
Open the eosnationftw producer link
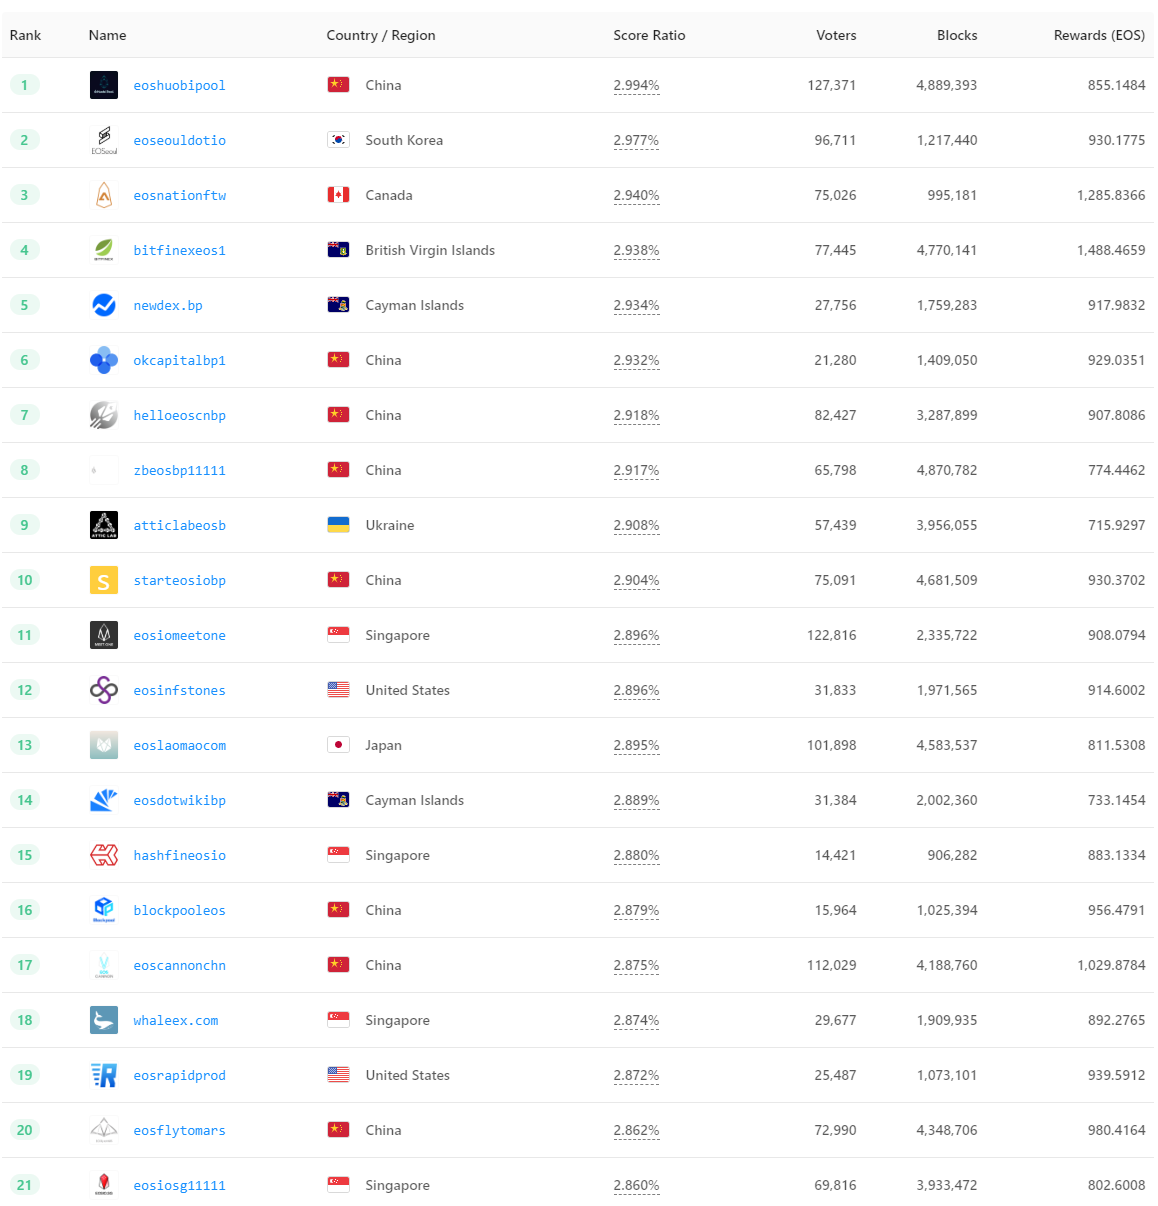180,196
